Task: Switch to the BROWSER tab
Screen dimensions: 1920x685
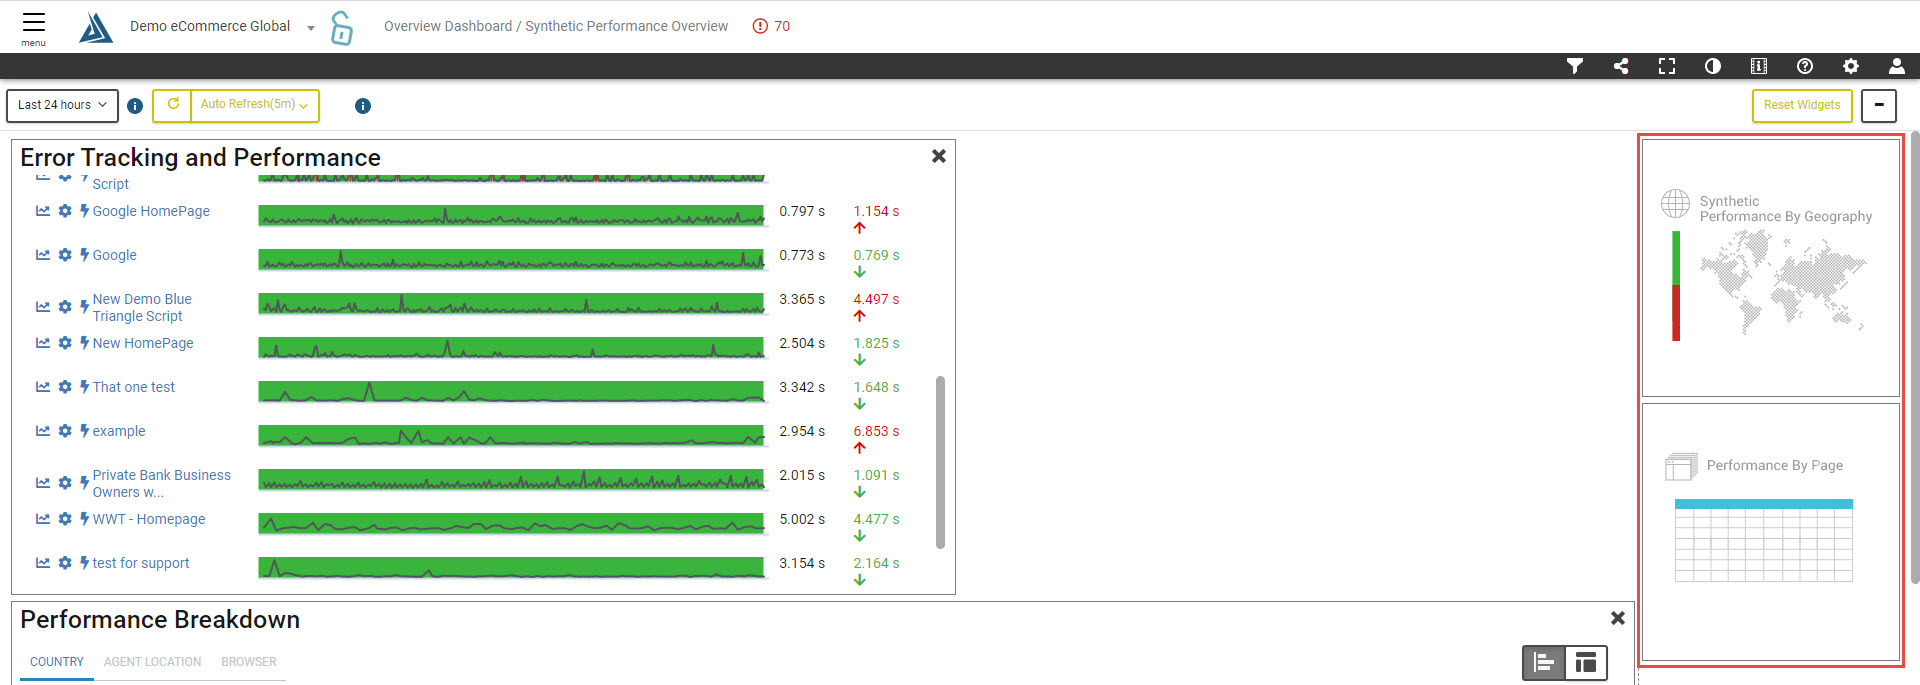Action: point(249,662)
